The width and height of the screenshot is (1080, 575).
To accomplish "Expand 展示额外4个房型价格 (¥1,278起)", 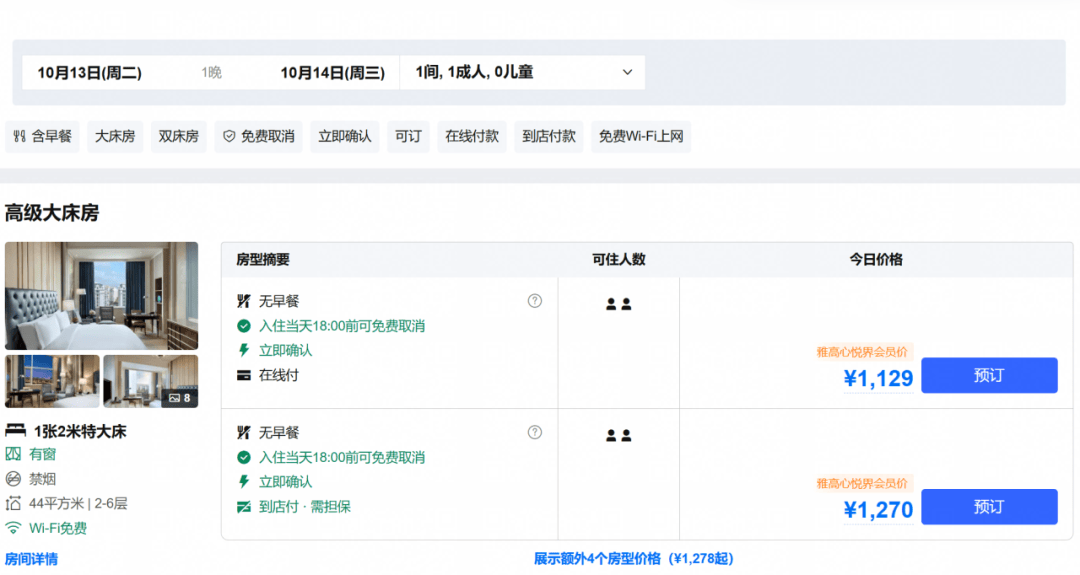I will [x=634, y=558].
